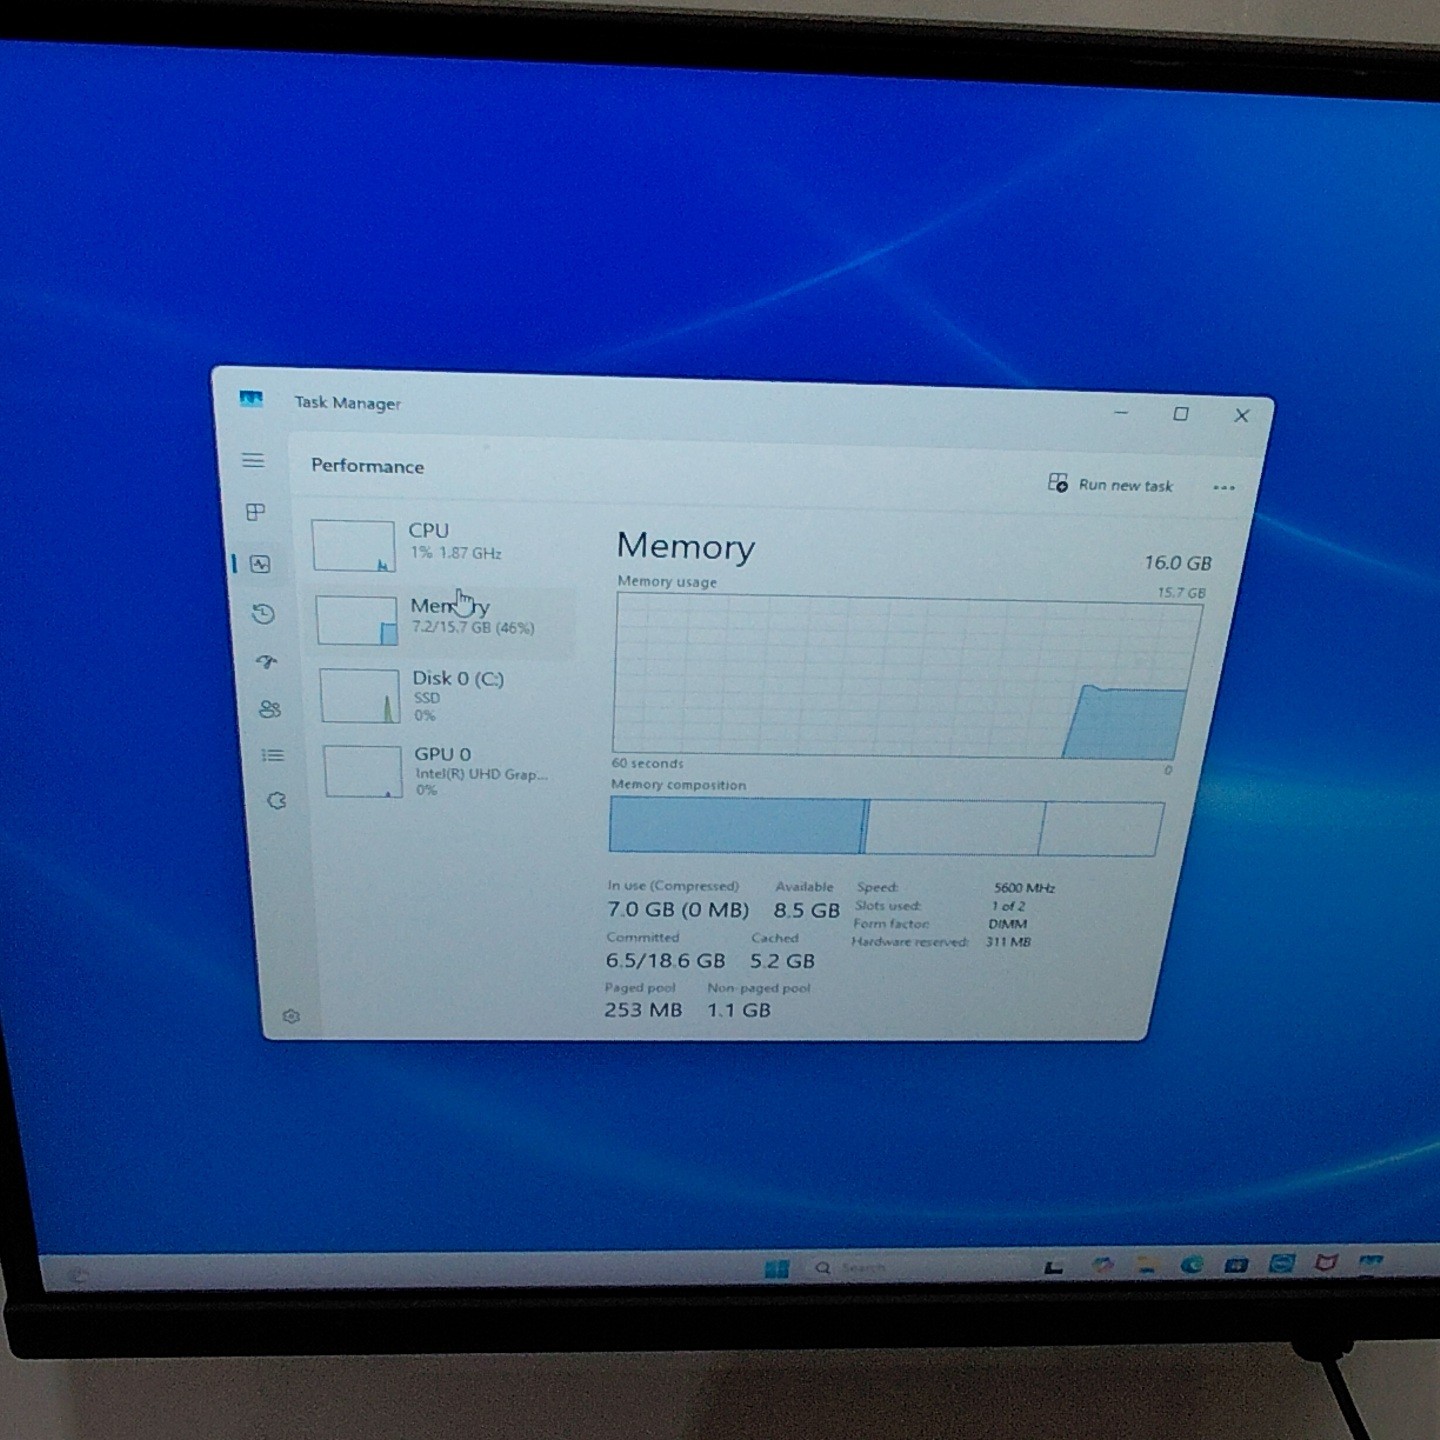Viewport: 1440px width, 1440px height.
Task: Open the three-dots more options menu
Action: point(1224,488)
